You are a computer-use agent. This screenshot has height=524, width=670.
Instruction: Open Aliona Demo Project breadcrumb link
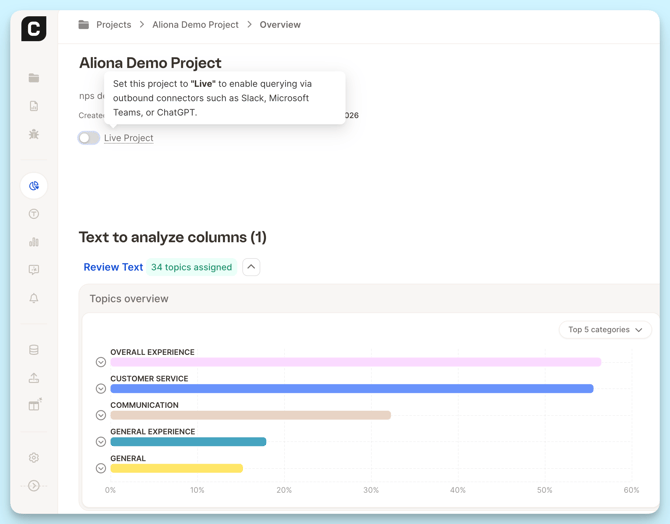click(195, 25)
